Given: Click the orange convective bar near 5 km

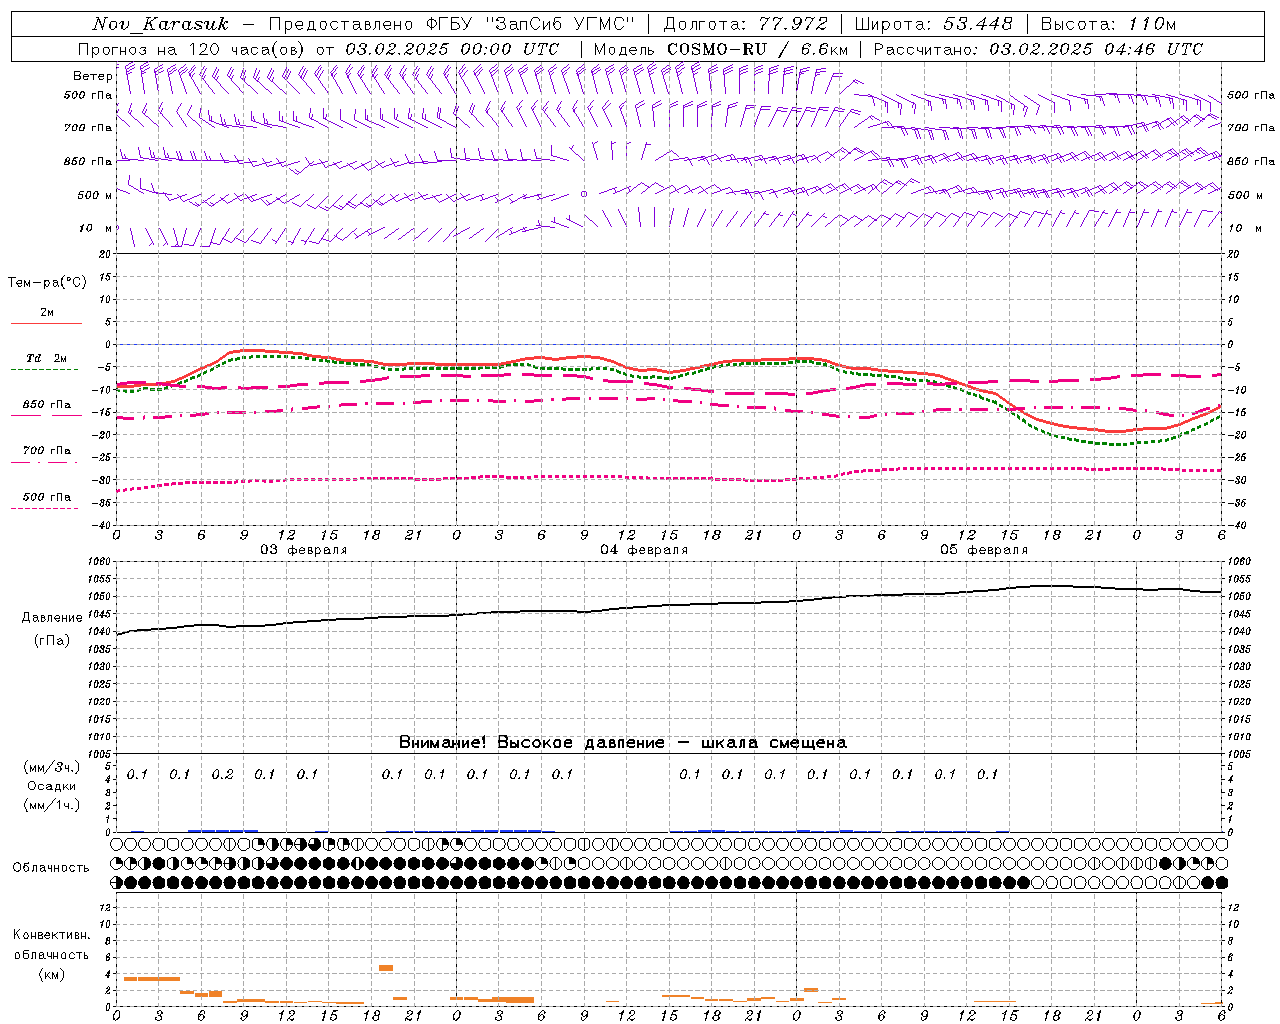Looking at the screenshot, I should point(386,968).
